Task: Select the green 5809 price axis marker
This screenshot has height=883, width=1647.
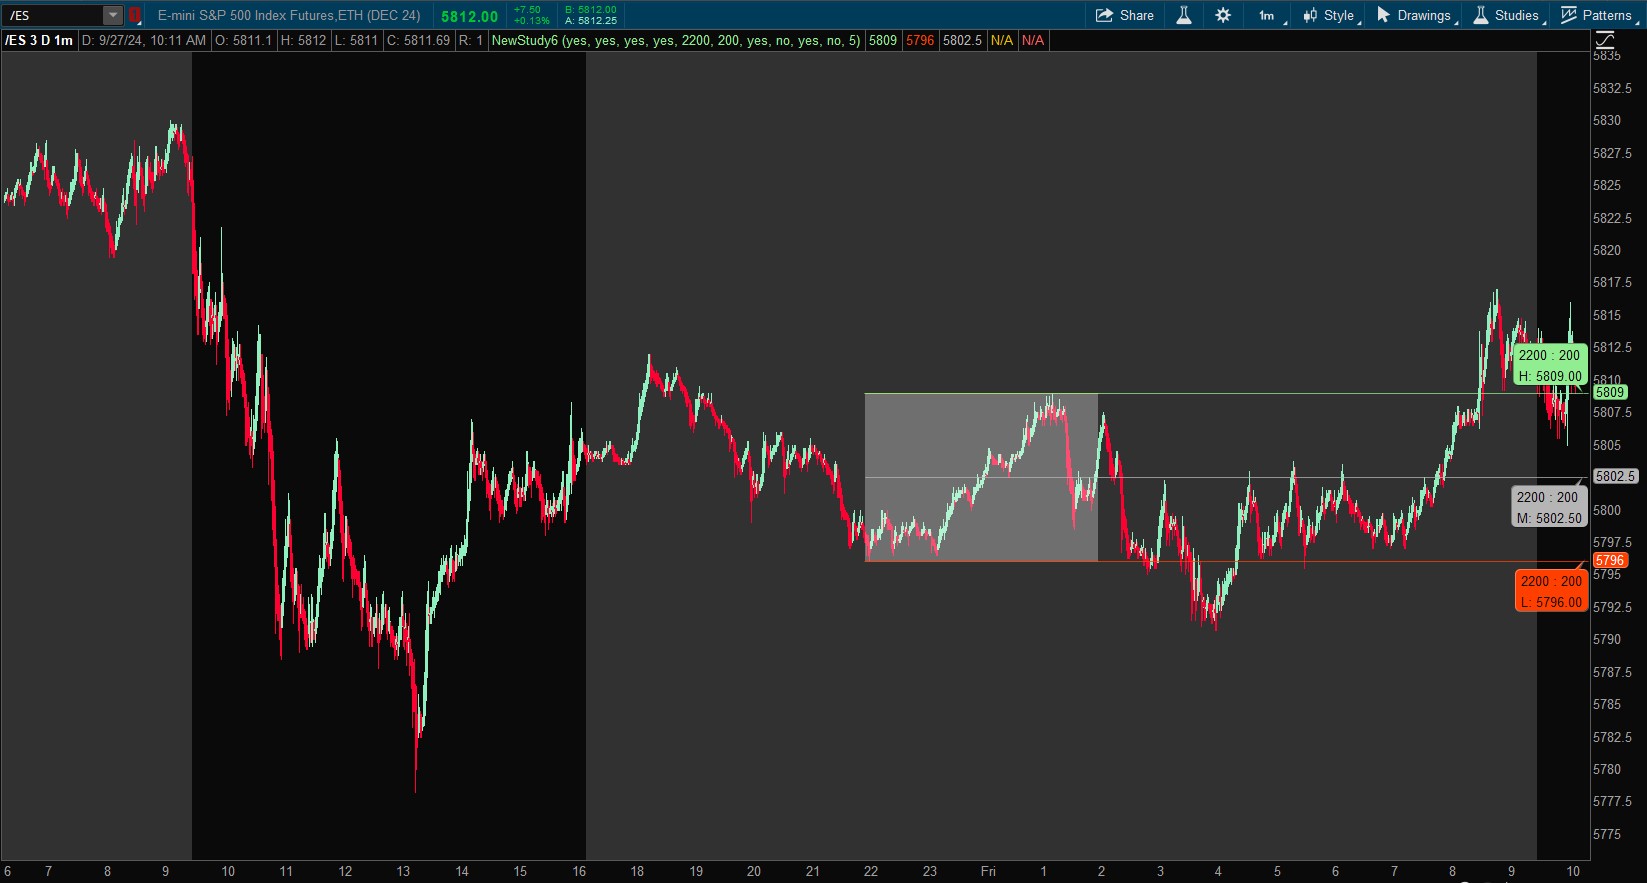Action: pyautogui.click(x=1609, y=392)
